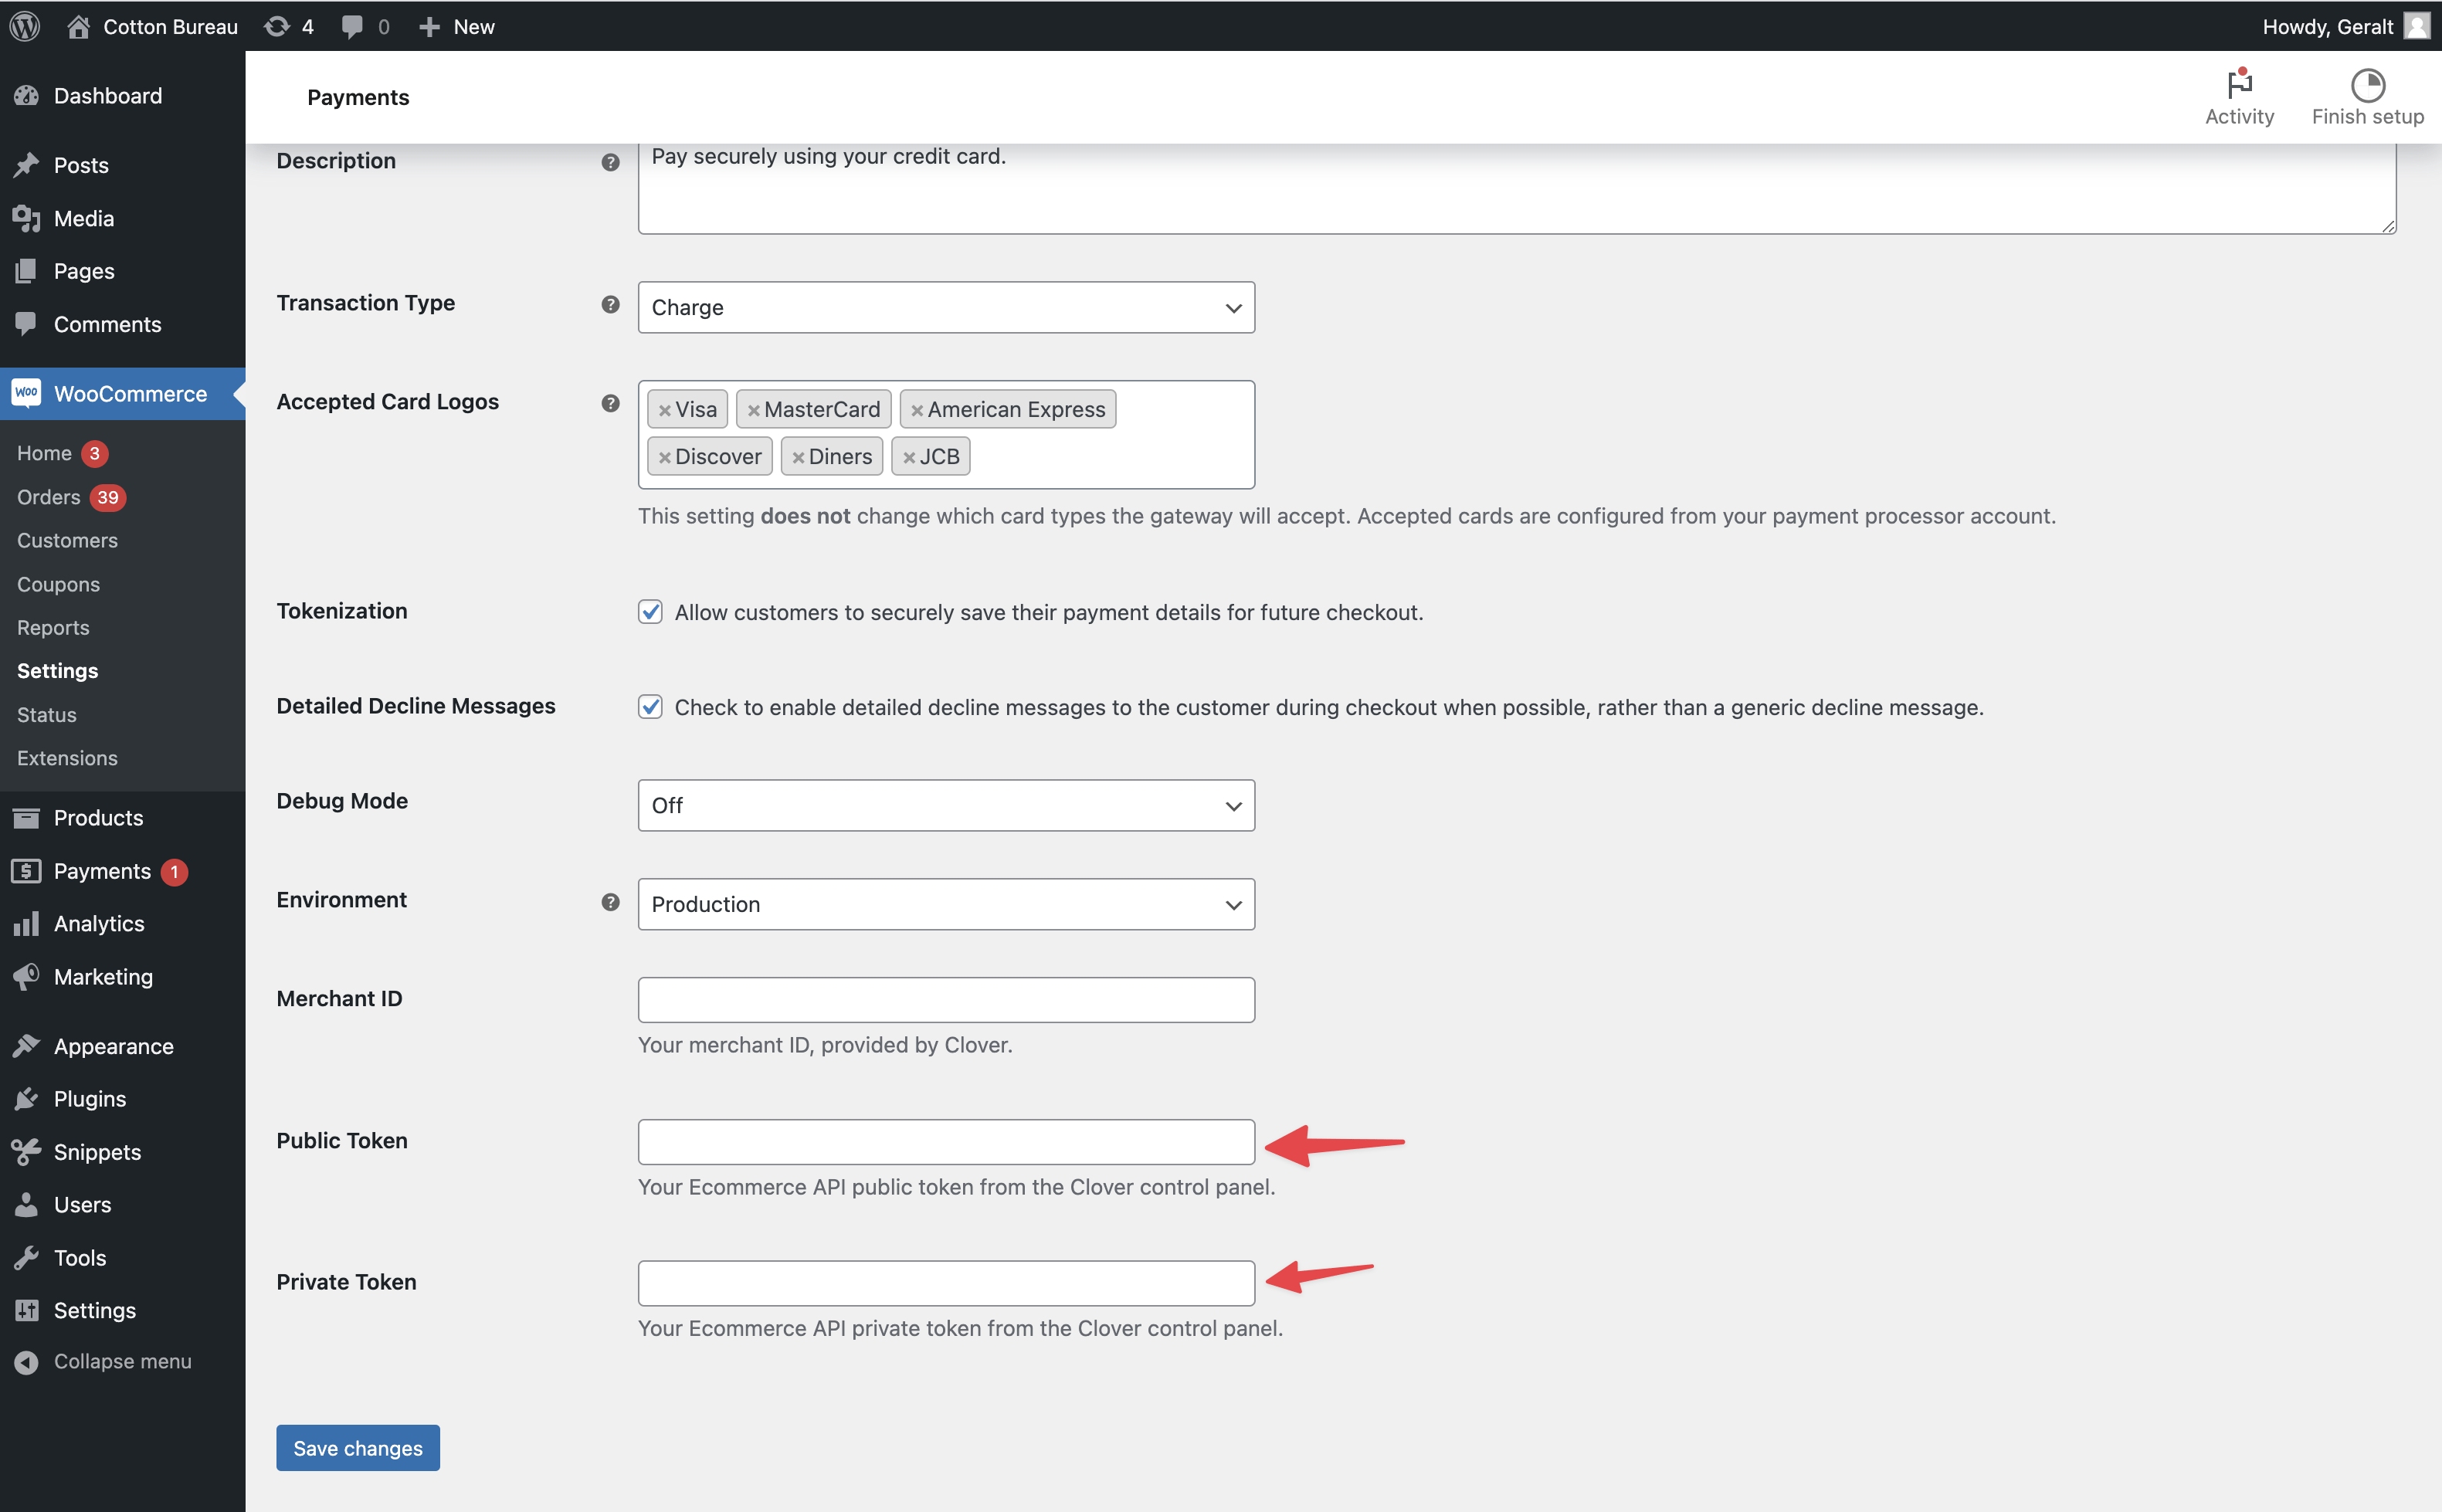
Task: Click the New (+) icon in the admin bar
Action: tap(429, 26)
